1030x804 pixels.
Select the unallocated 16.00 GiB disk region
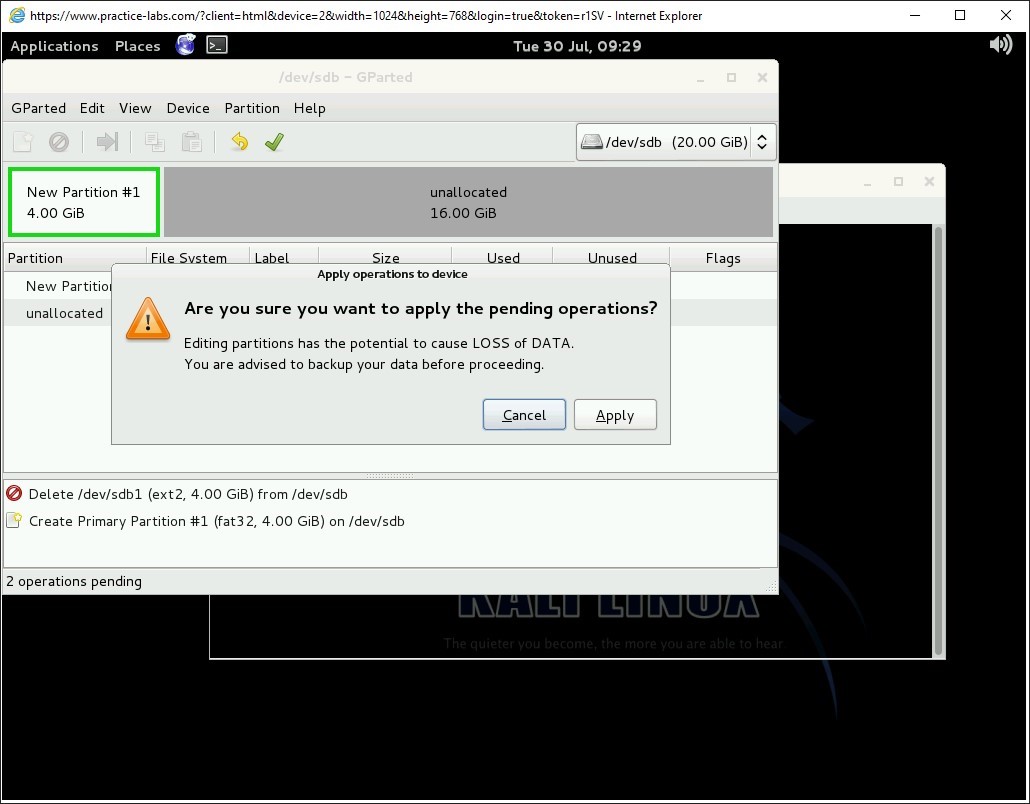[x=468, y=202]
